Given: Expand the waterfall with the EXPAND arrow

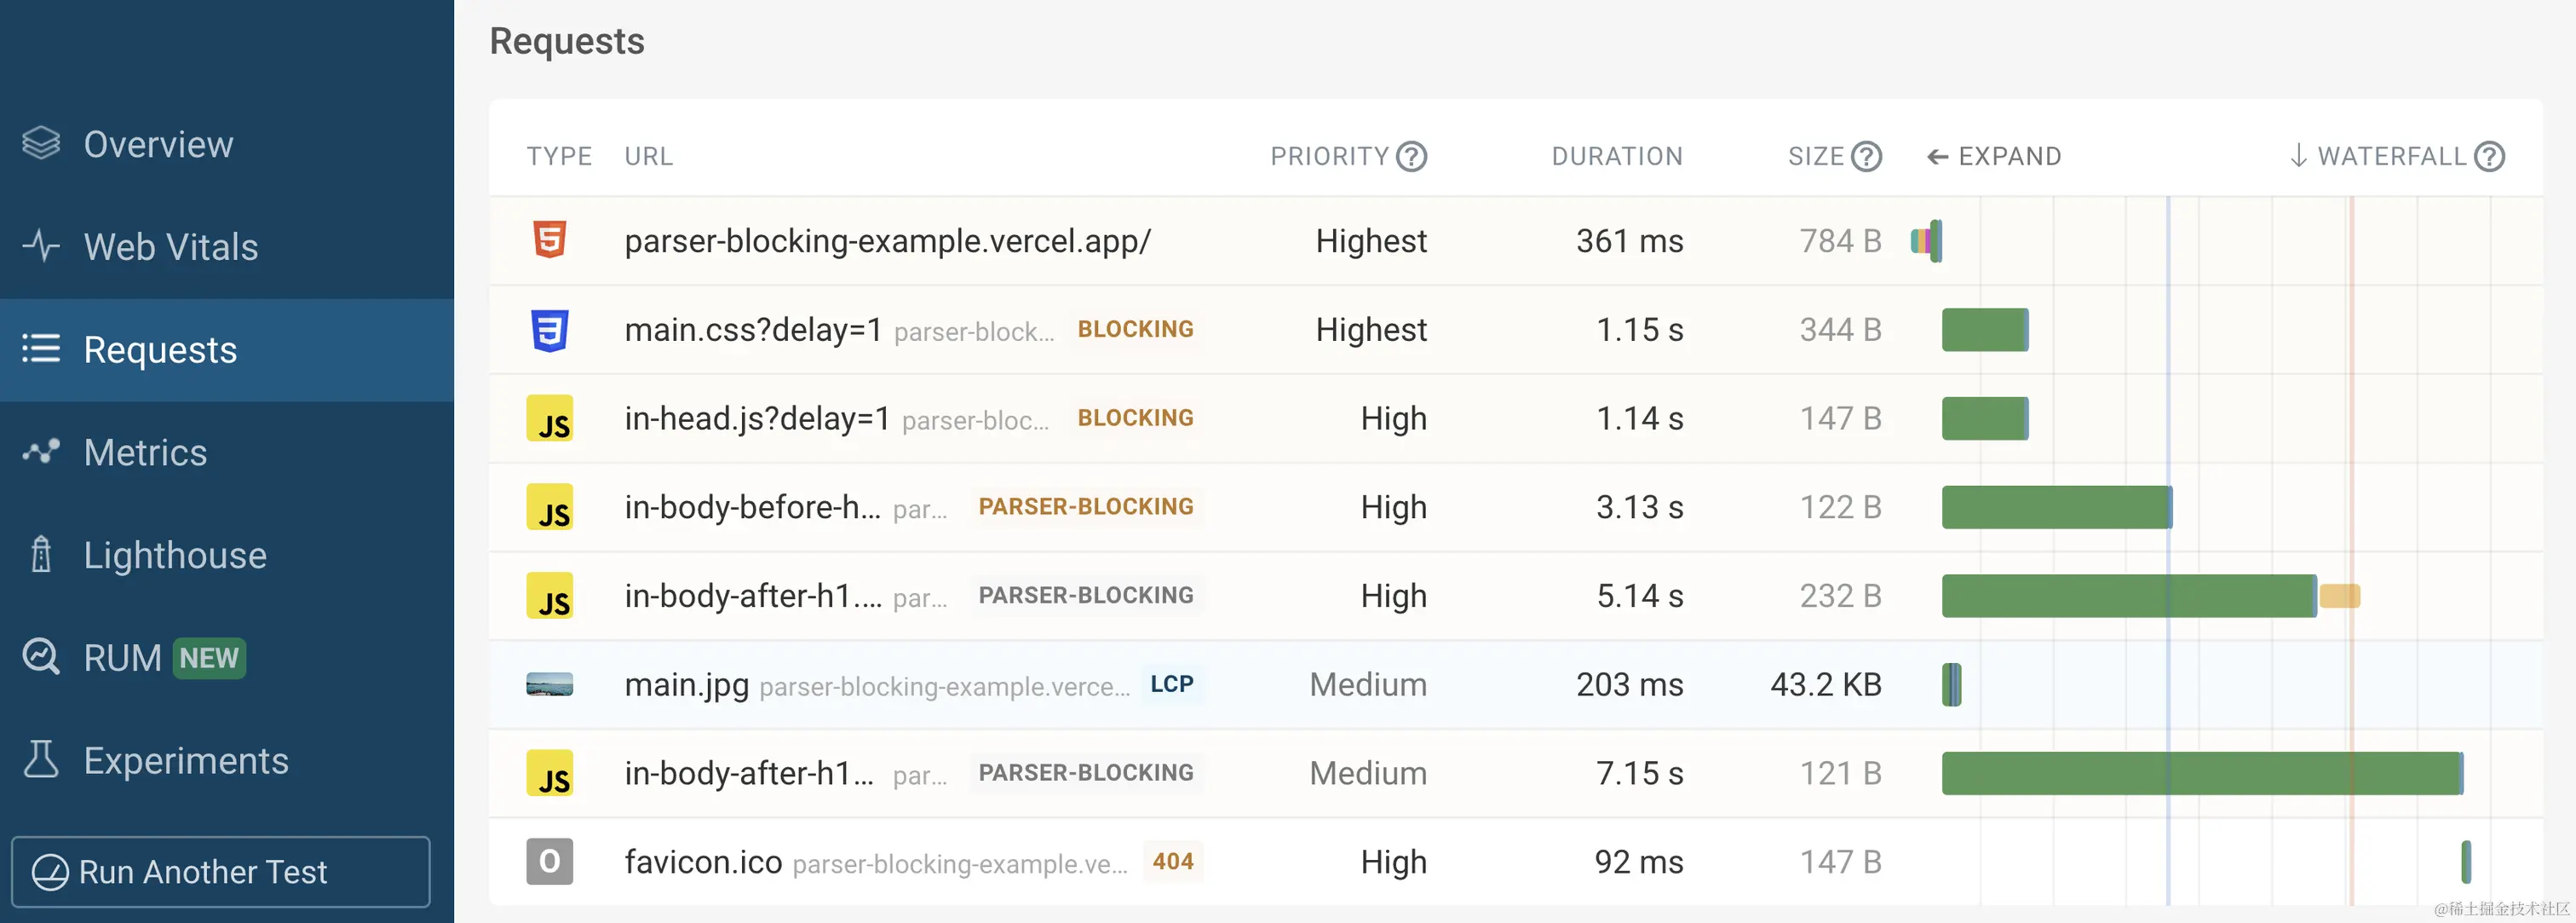Looking at the screenshot, I should tap(1993, 157).
